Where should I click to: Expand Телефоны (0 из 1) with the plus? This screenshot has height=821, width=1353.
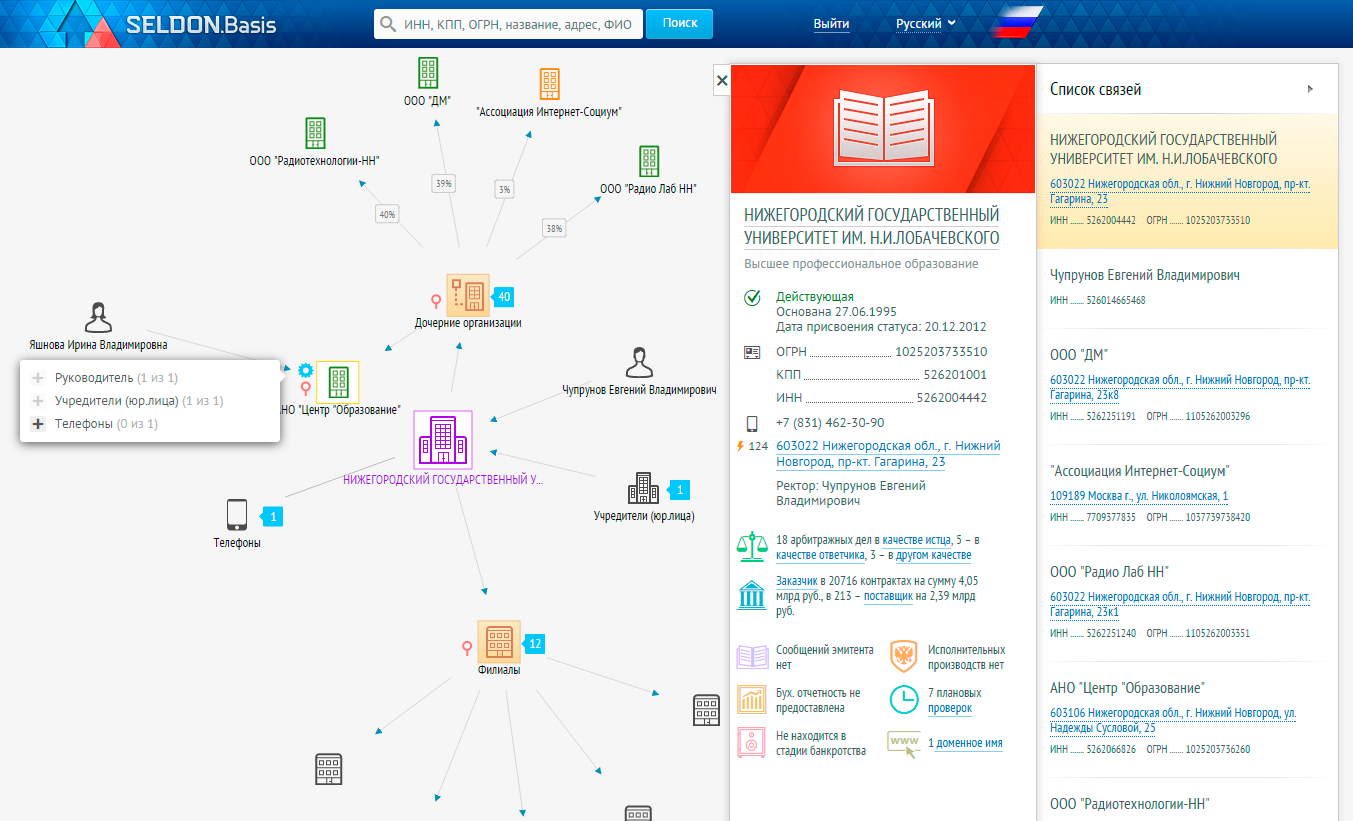click(x=38, y=424)
